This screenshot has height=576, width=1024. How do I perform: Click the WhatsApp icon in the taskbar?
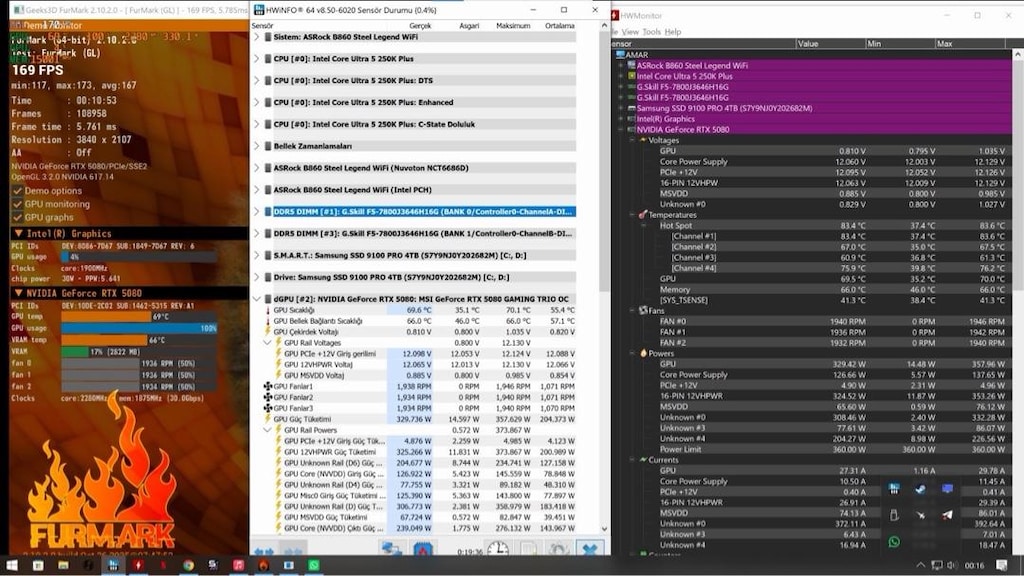tap(313, 565)
